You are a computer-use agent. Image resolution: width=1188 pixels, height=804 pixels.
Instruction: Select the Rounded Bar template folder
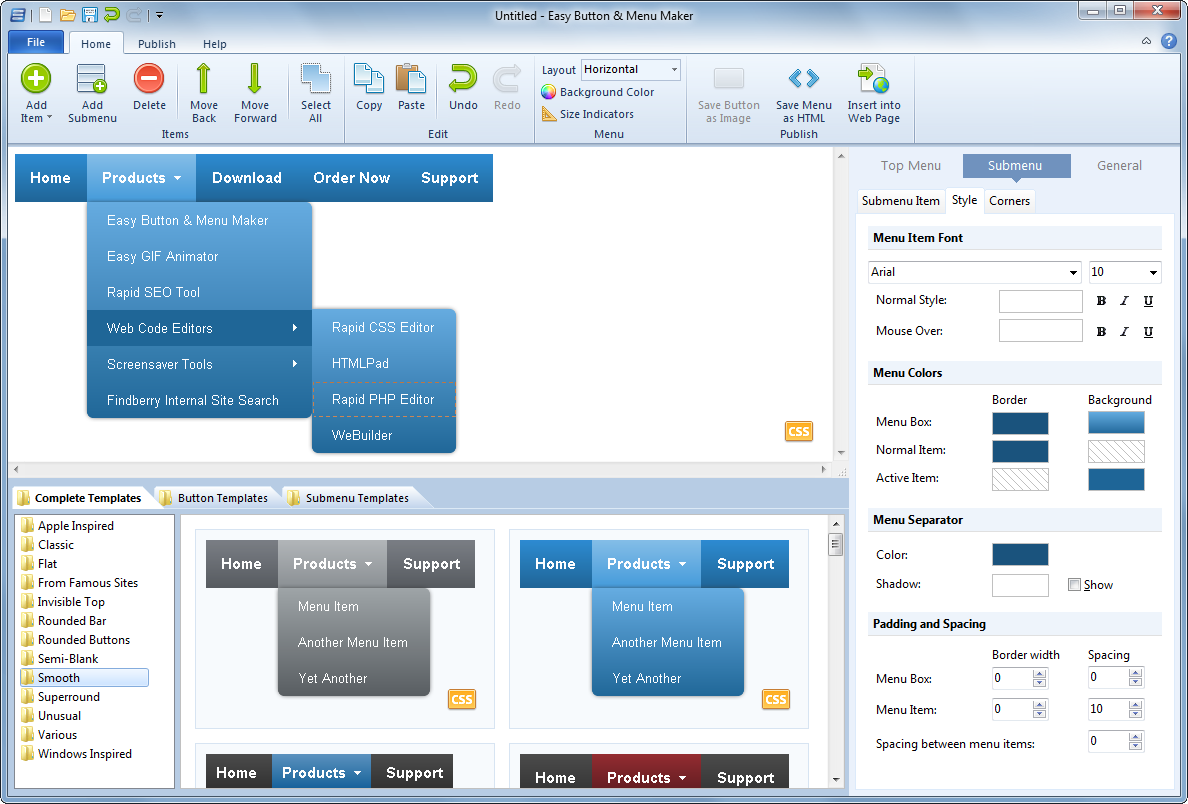tap(71, 621)
